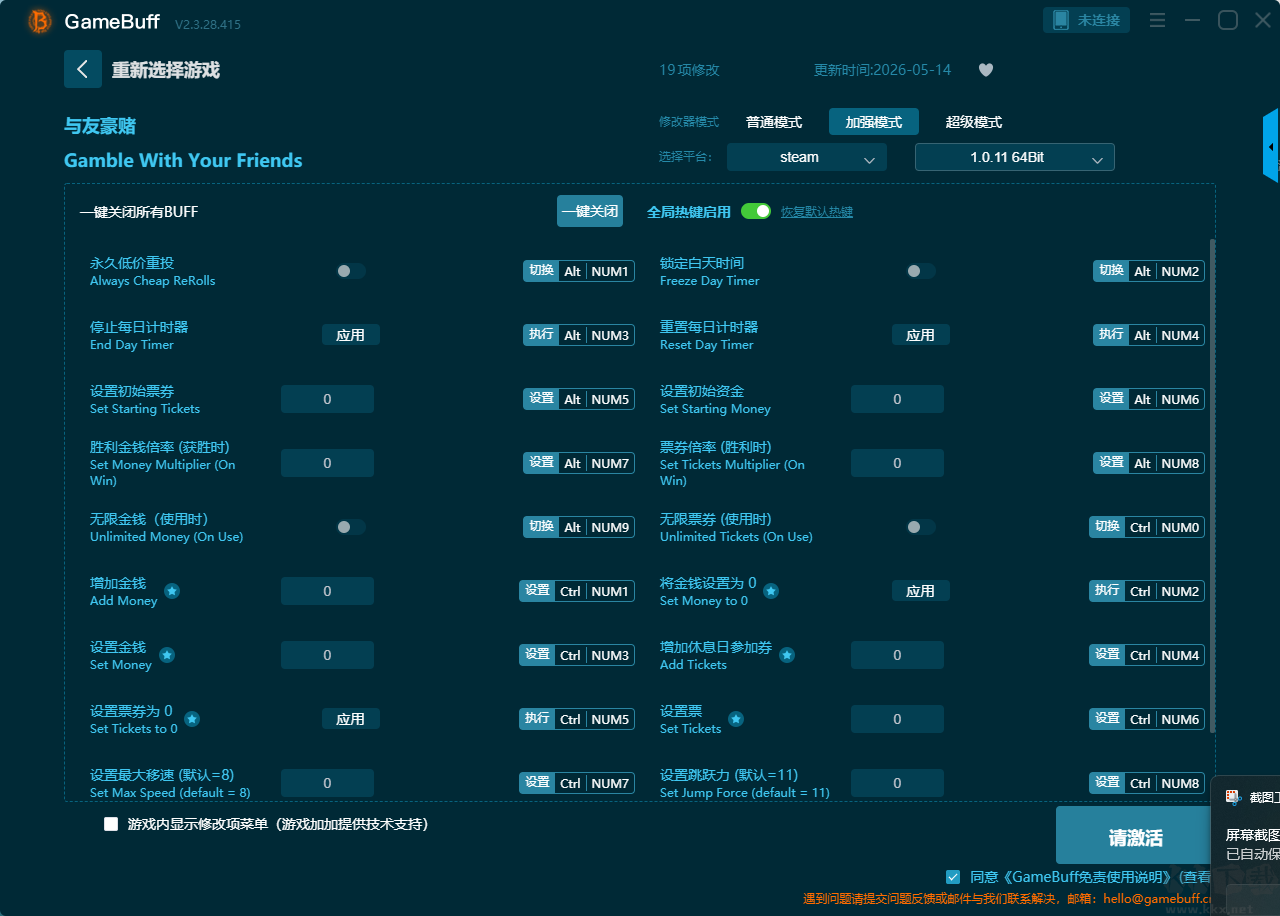Toggle Always Cheap ReRolls switch
1280x916 pixels.
coord(350,271)
